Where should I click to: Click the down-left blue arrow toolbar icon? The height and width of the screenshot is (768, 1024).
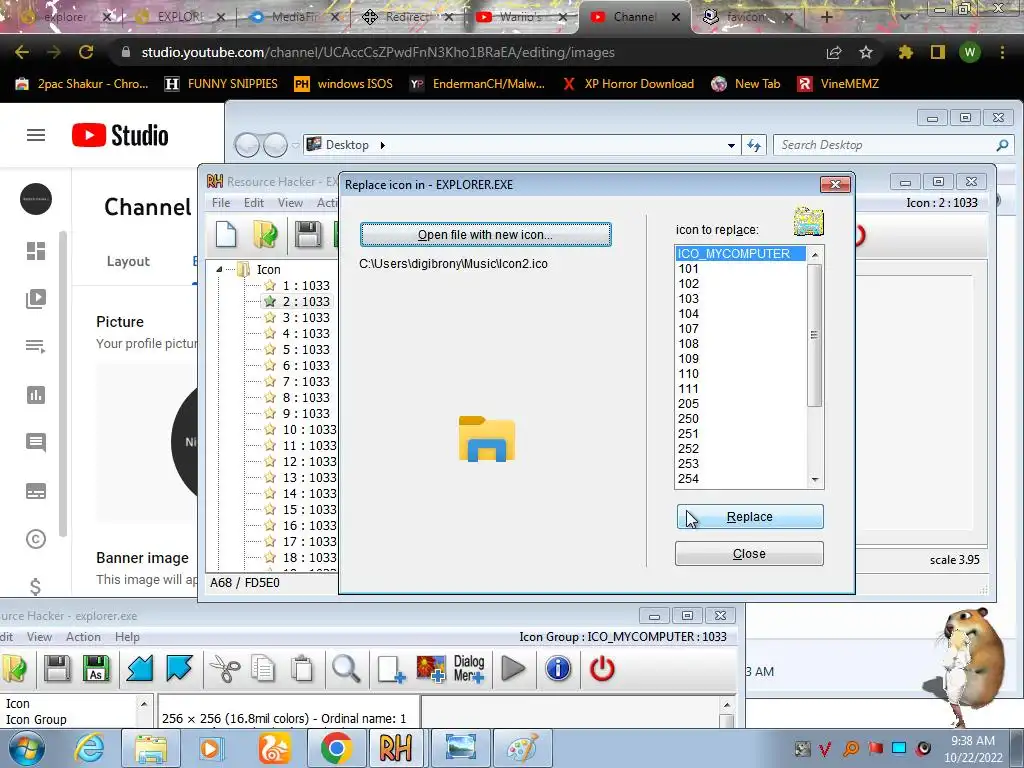tap(140, 669)
